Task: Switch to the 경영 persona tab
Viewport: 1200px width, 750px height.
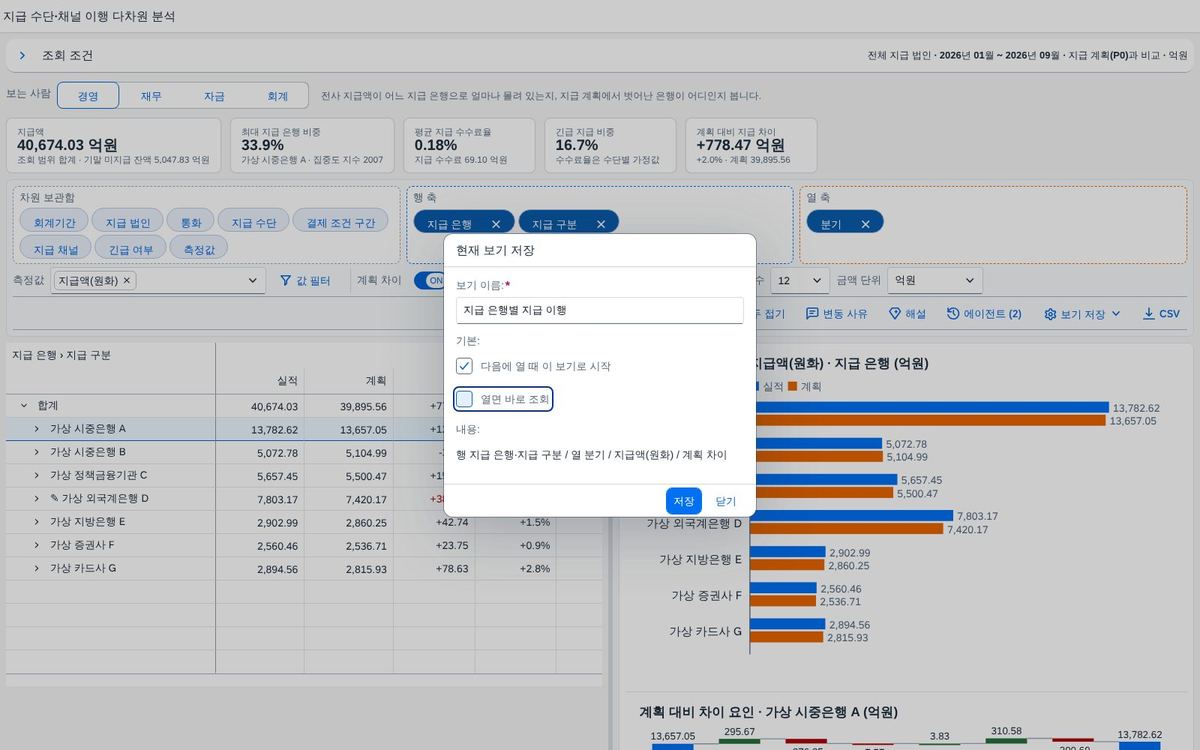Action: 88,96
